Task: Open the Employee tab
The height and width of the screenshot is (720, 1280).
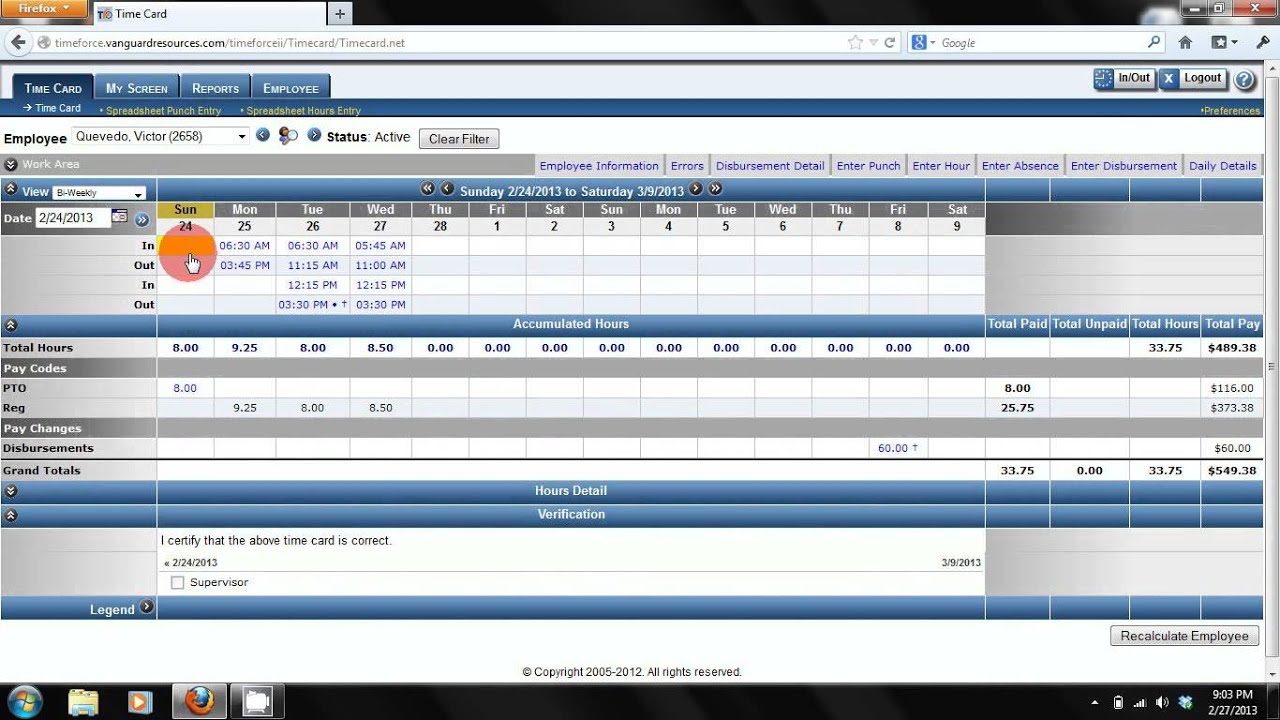Action: pos(291,88)
